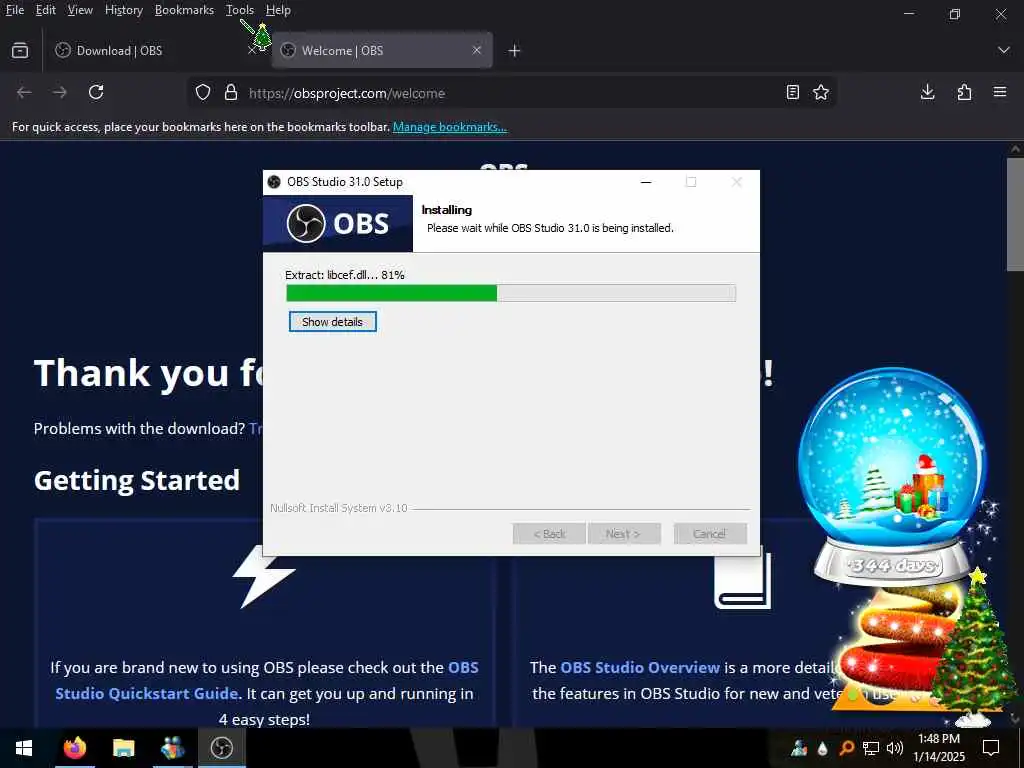Click Show details in OBS Setup
1024x768 pixels.
332,321
